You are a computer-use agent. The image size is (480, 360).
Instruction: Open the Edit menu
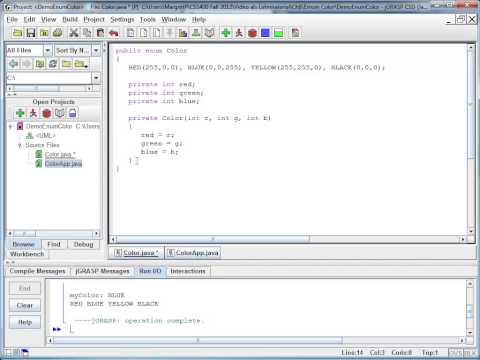click(x=29, y=19)
